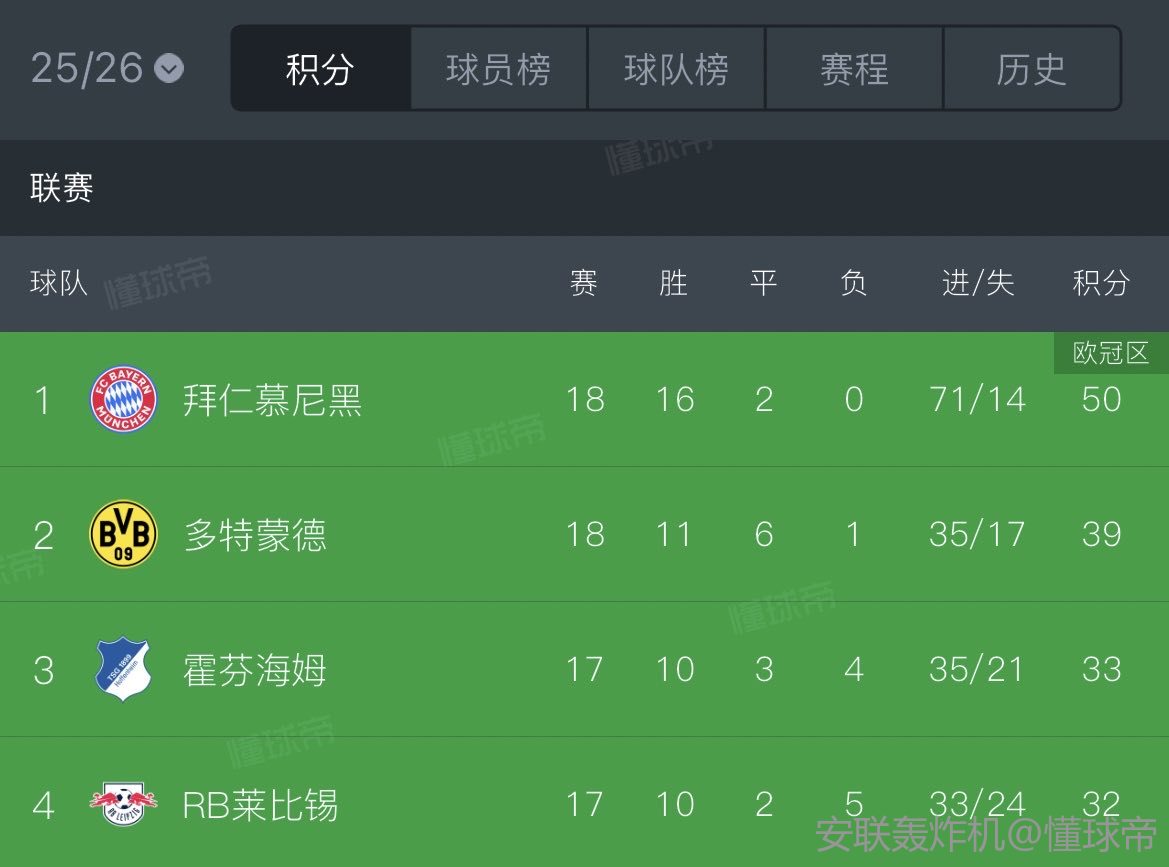Open the 霍芬海姆 team name link

tap(255, 670)
